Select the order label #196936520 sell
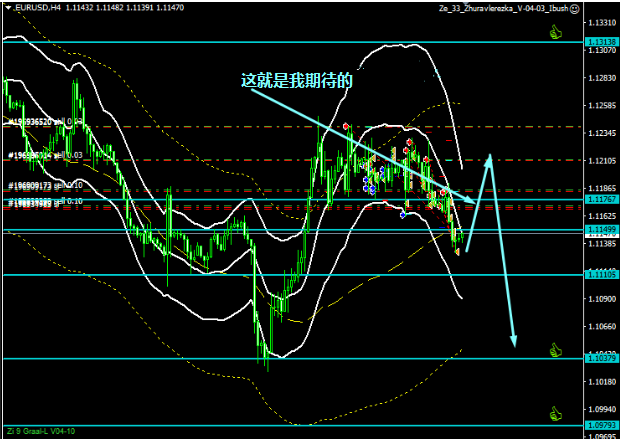This screenshot has width=620, height=440. [45, 121]
